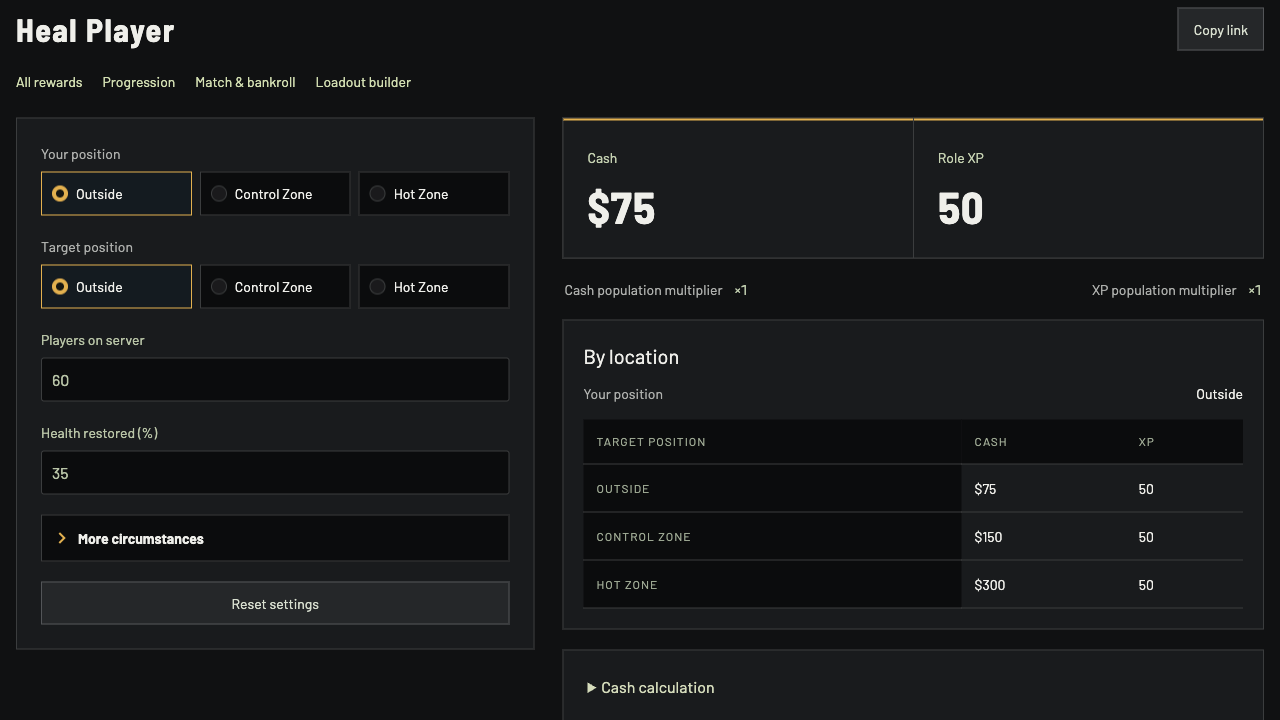This screenshot has width=1280, height=720.
Task: Navigate to Loadout builder
Action: click(363, 82)
